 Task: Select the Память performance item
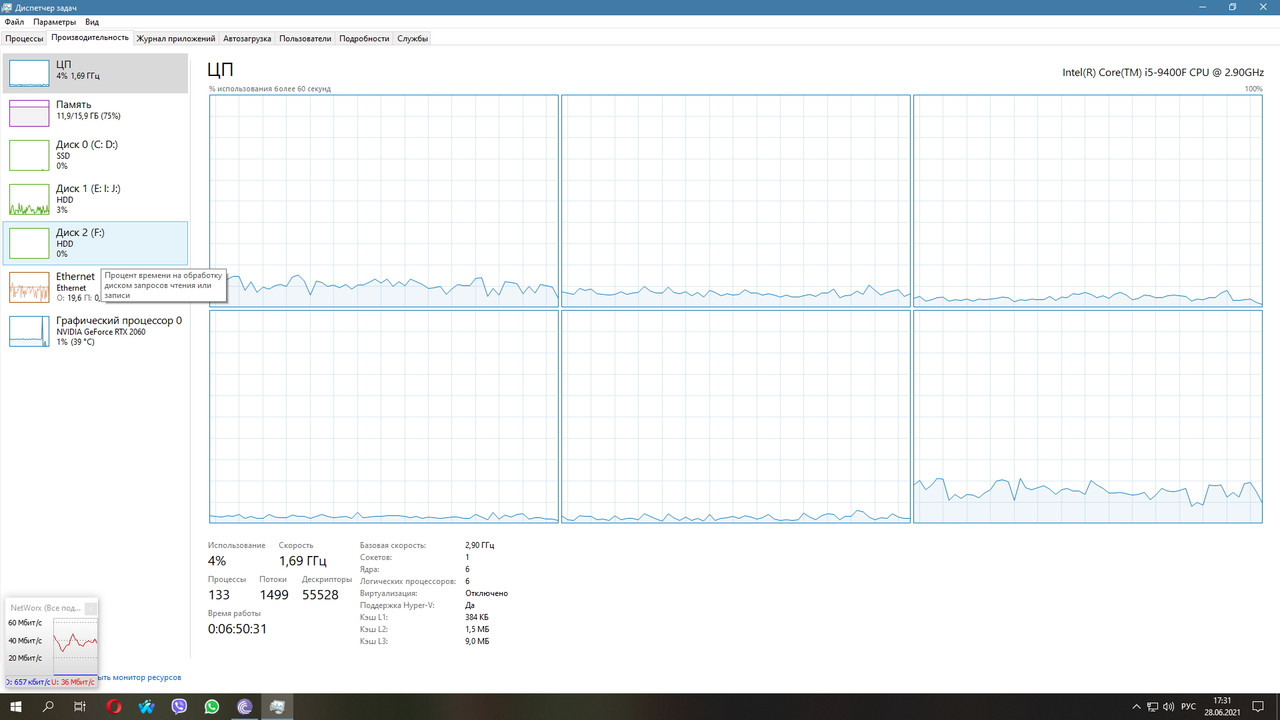95,112
